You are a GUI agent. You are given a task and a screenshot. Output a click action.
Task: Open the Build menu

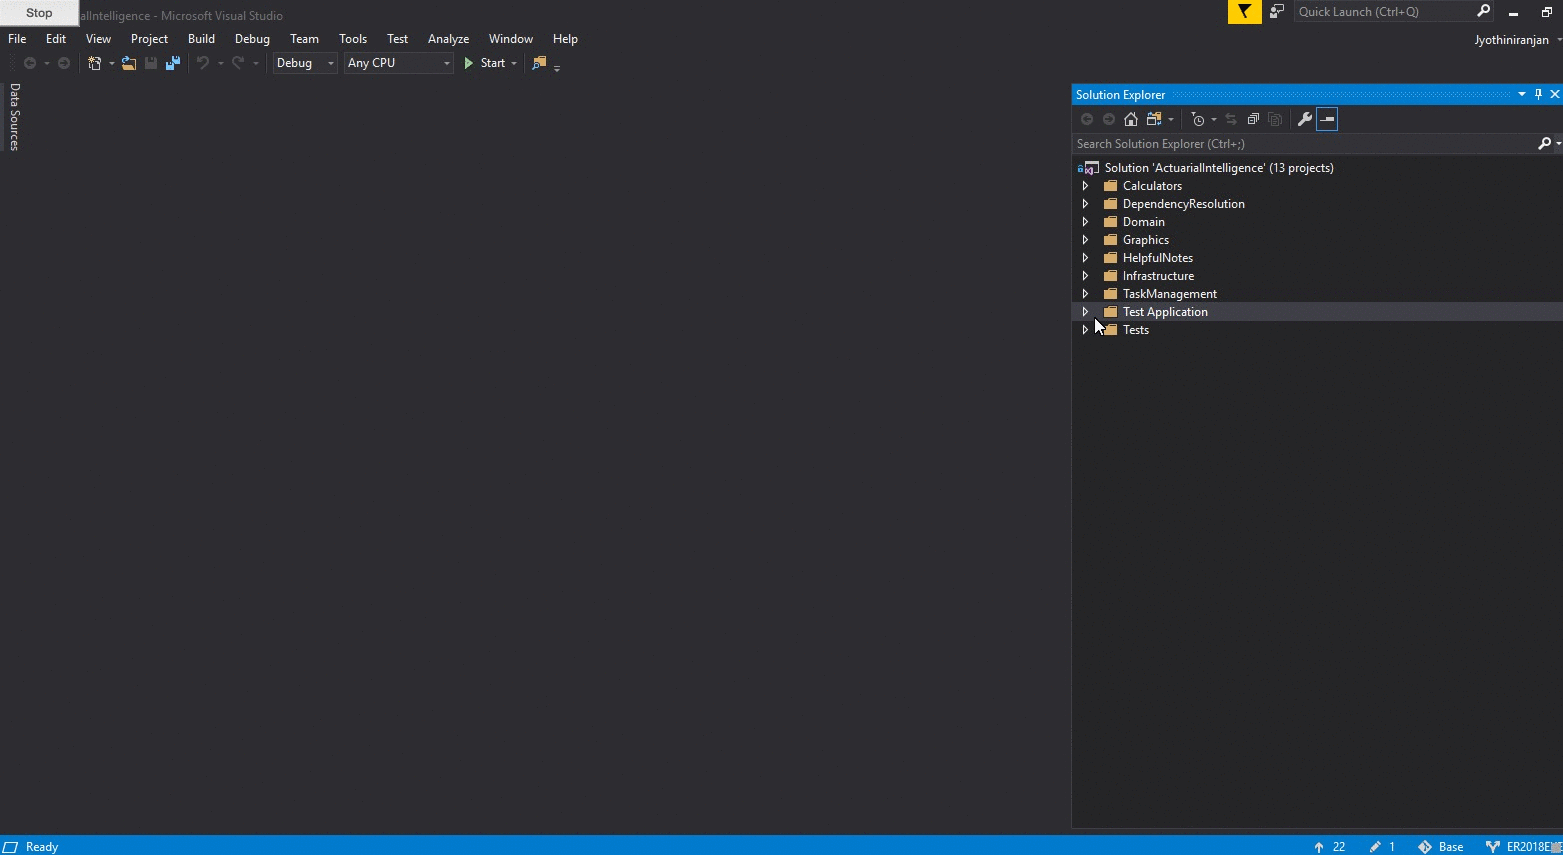click(x=201, y=39)
